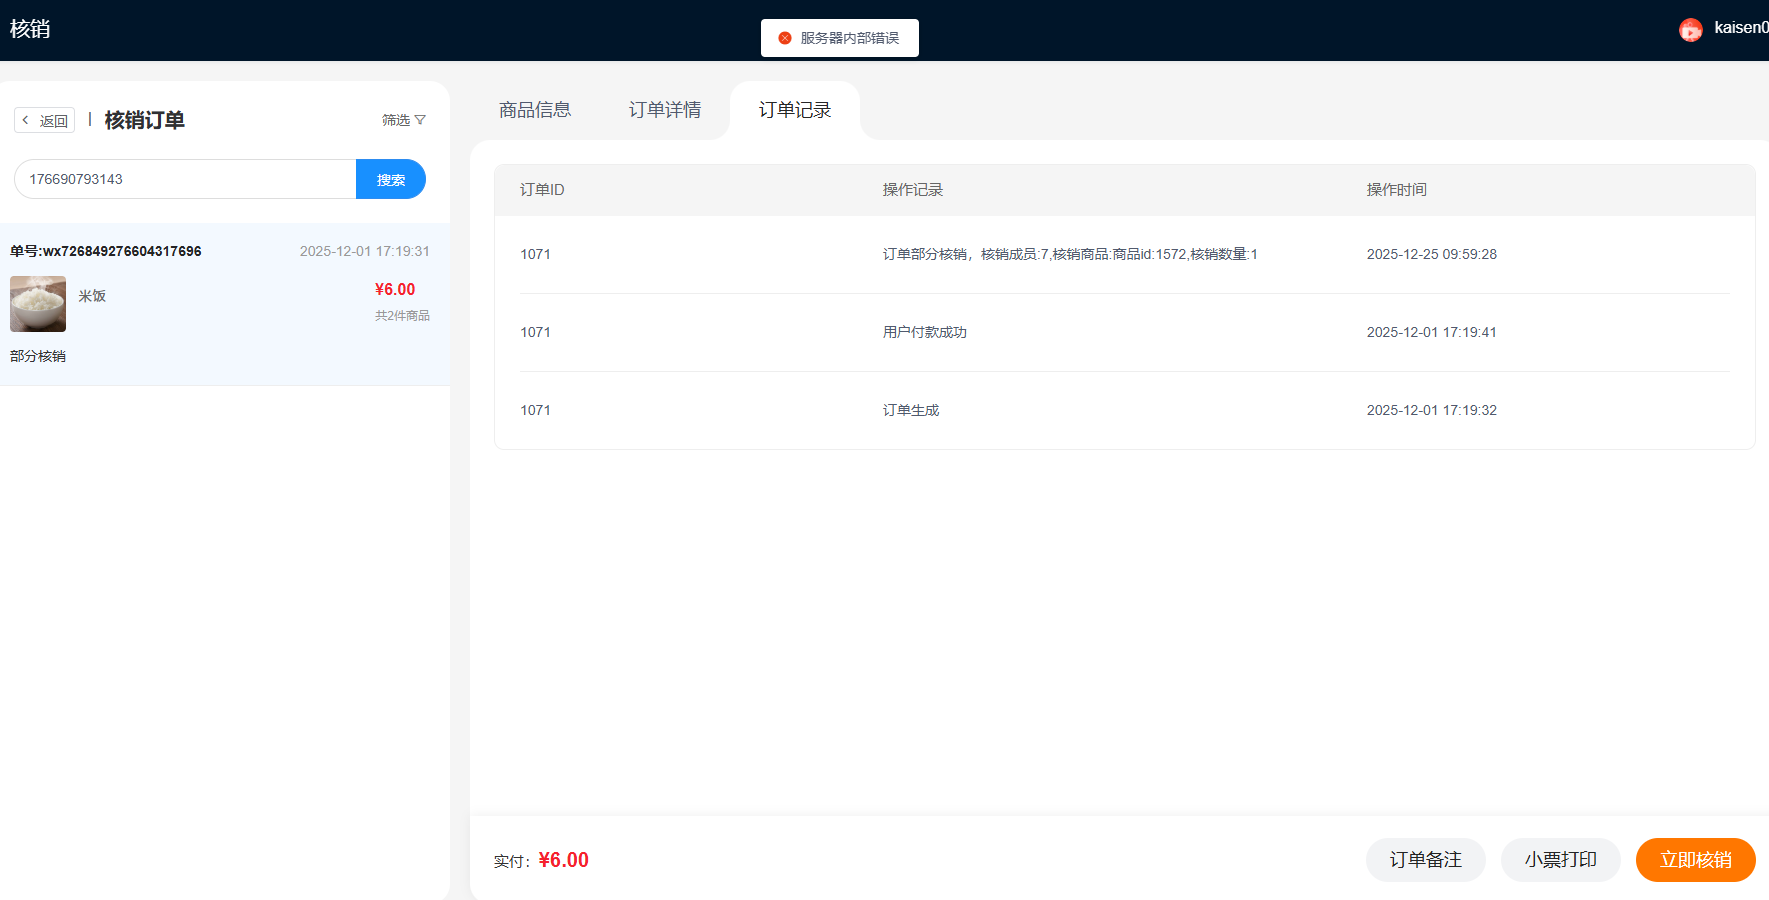1769x900 pixels.
Task: Click the orange 立即核销 button
Action: pos(1695,860)
